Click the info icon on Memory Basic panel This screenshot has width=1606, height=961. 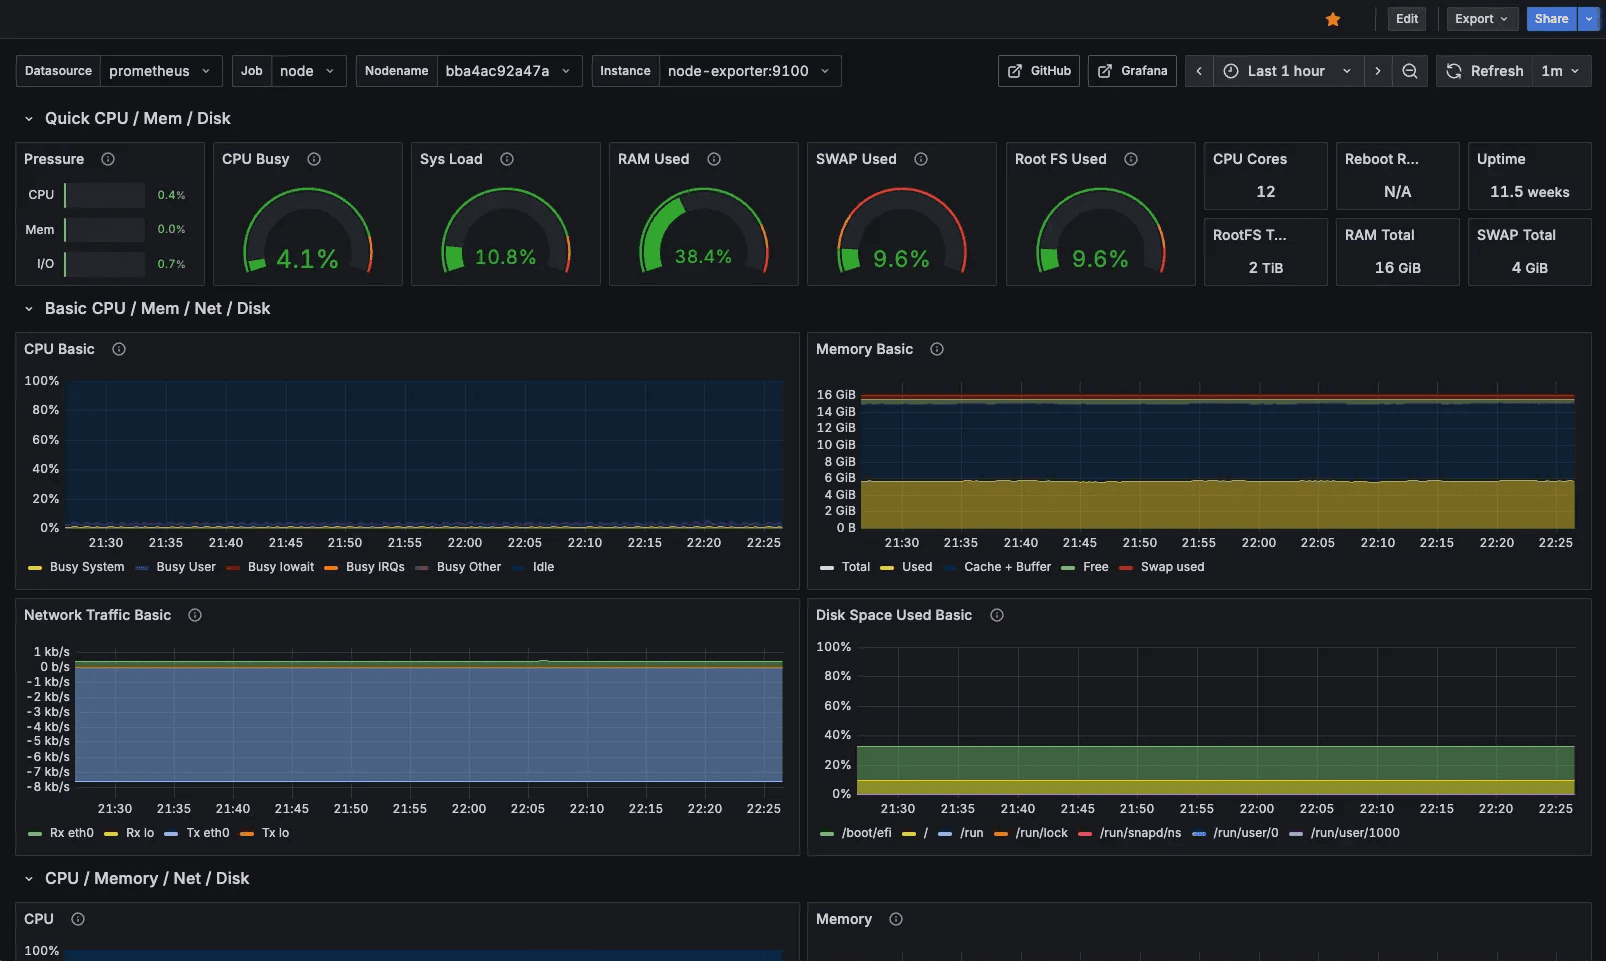937,349
